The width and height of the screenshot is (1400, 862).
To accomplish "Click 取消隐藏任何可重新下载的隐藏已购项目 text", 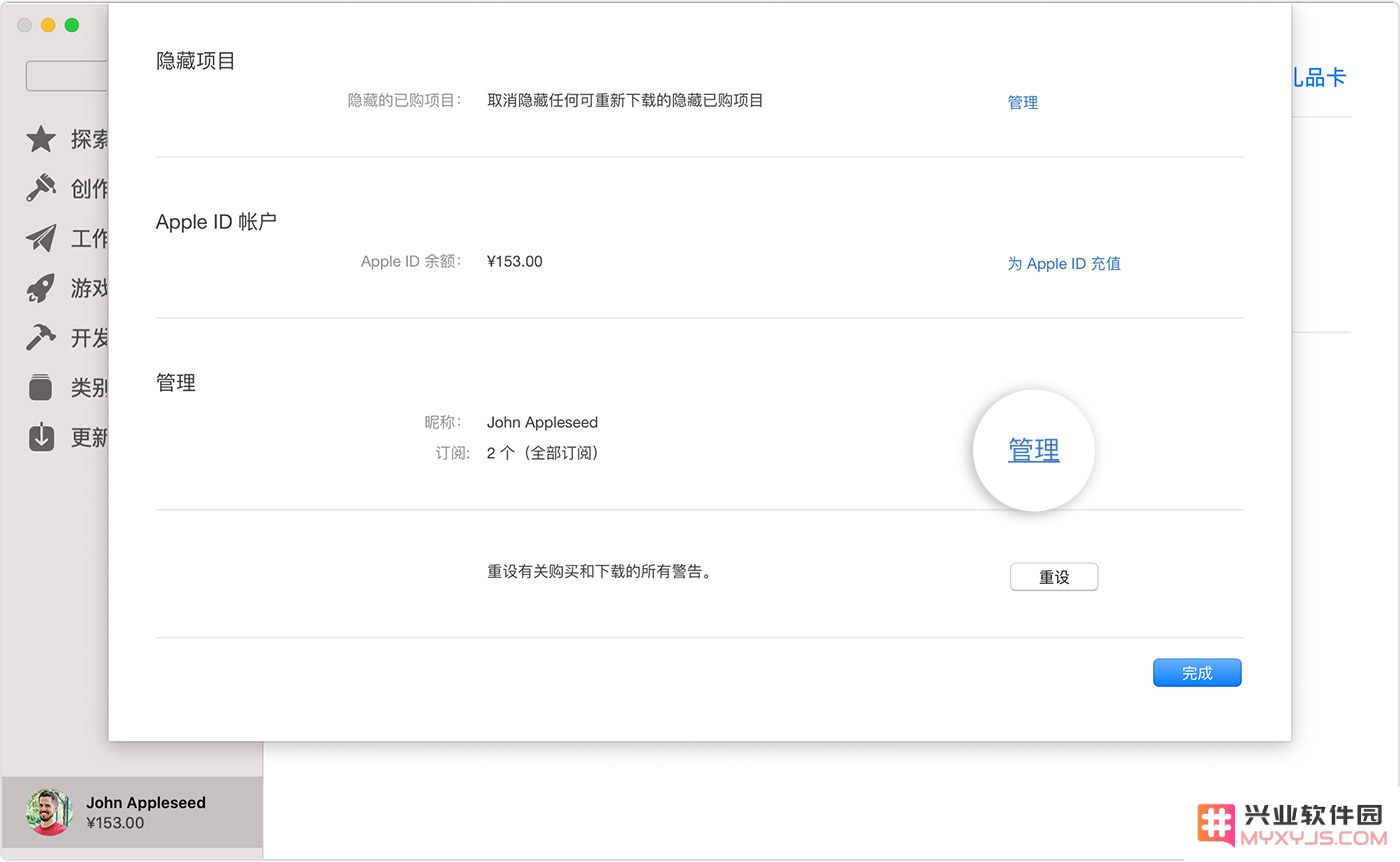I will [x=625, y=101].
